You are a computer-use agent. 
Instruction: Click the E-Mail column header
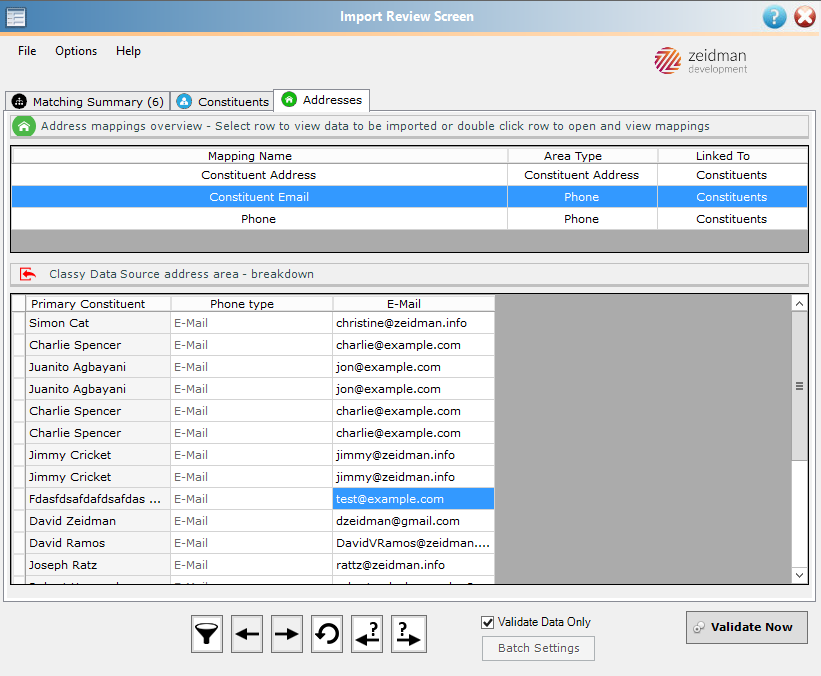pos(414,304)
